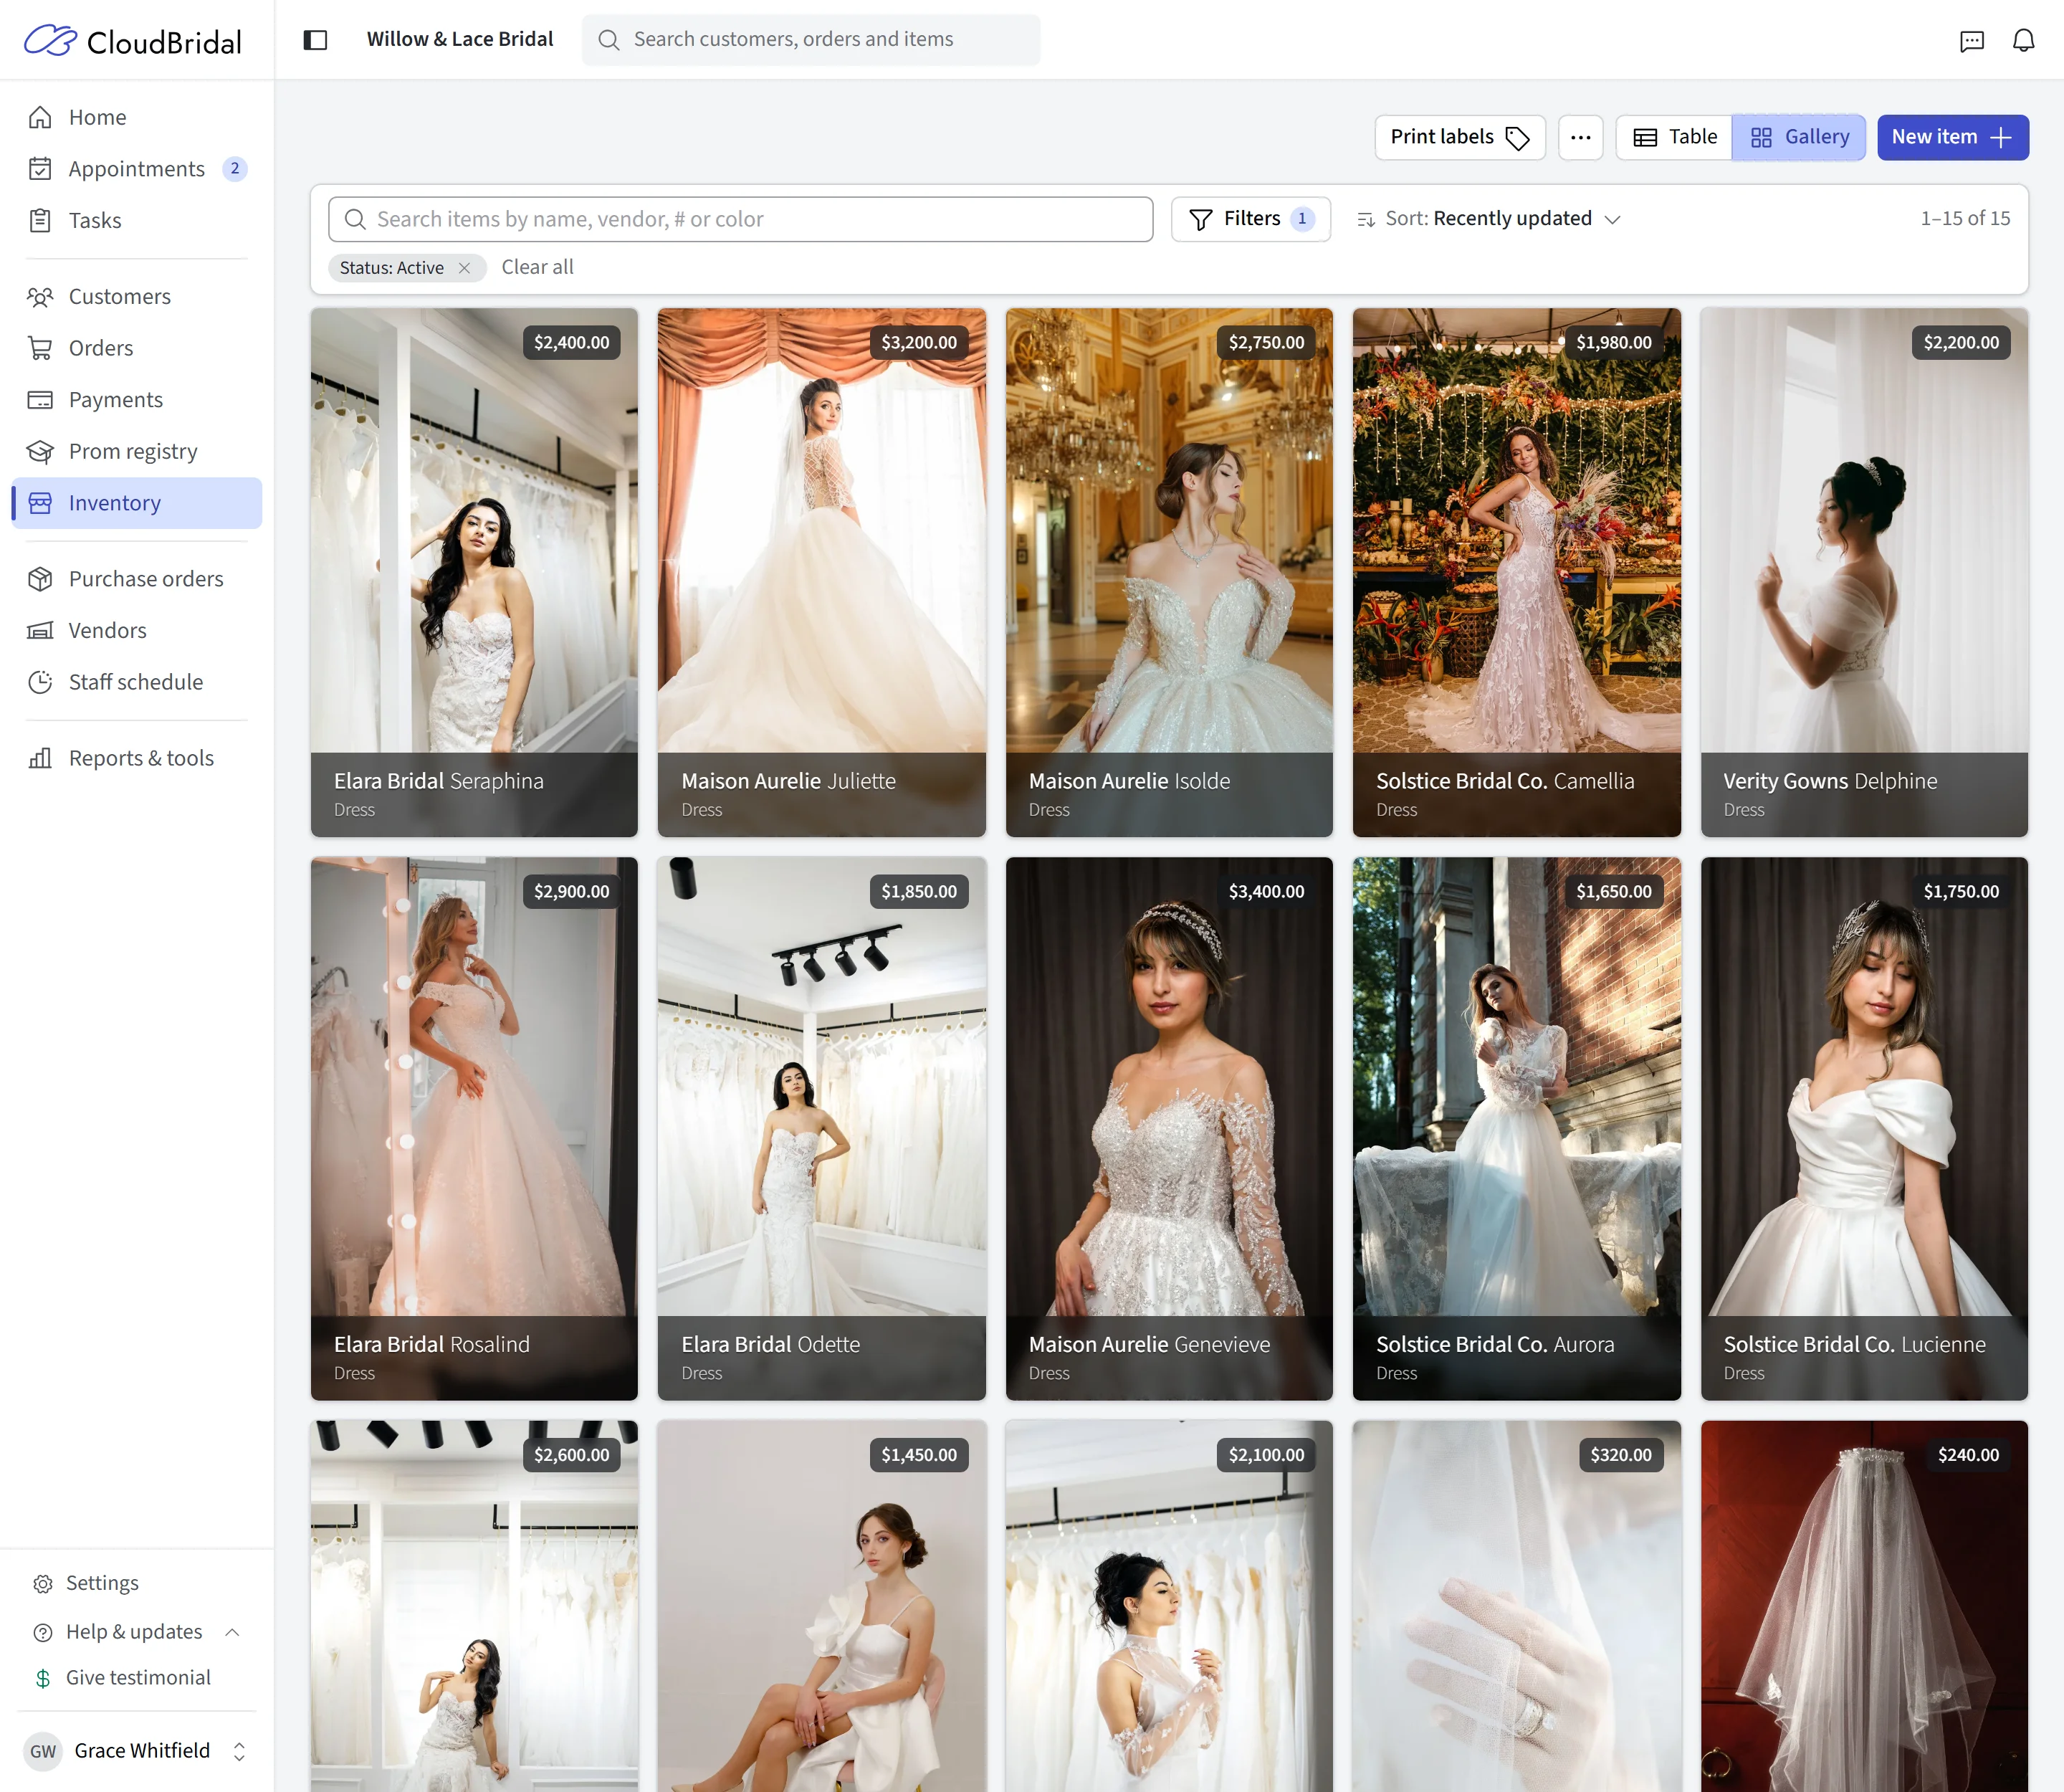Open the chat messages icon

1971,40
